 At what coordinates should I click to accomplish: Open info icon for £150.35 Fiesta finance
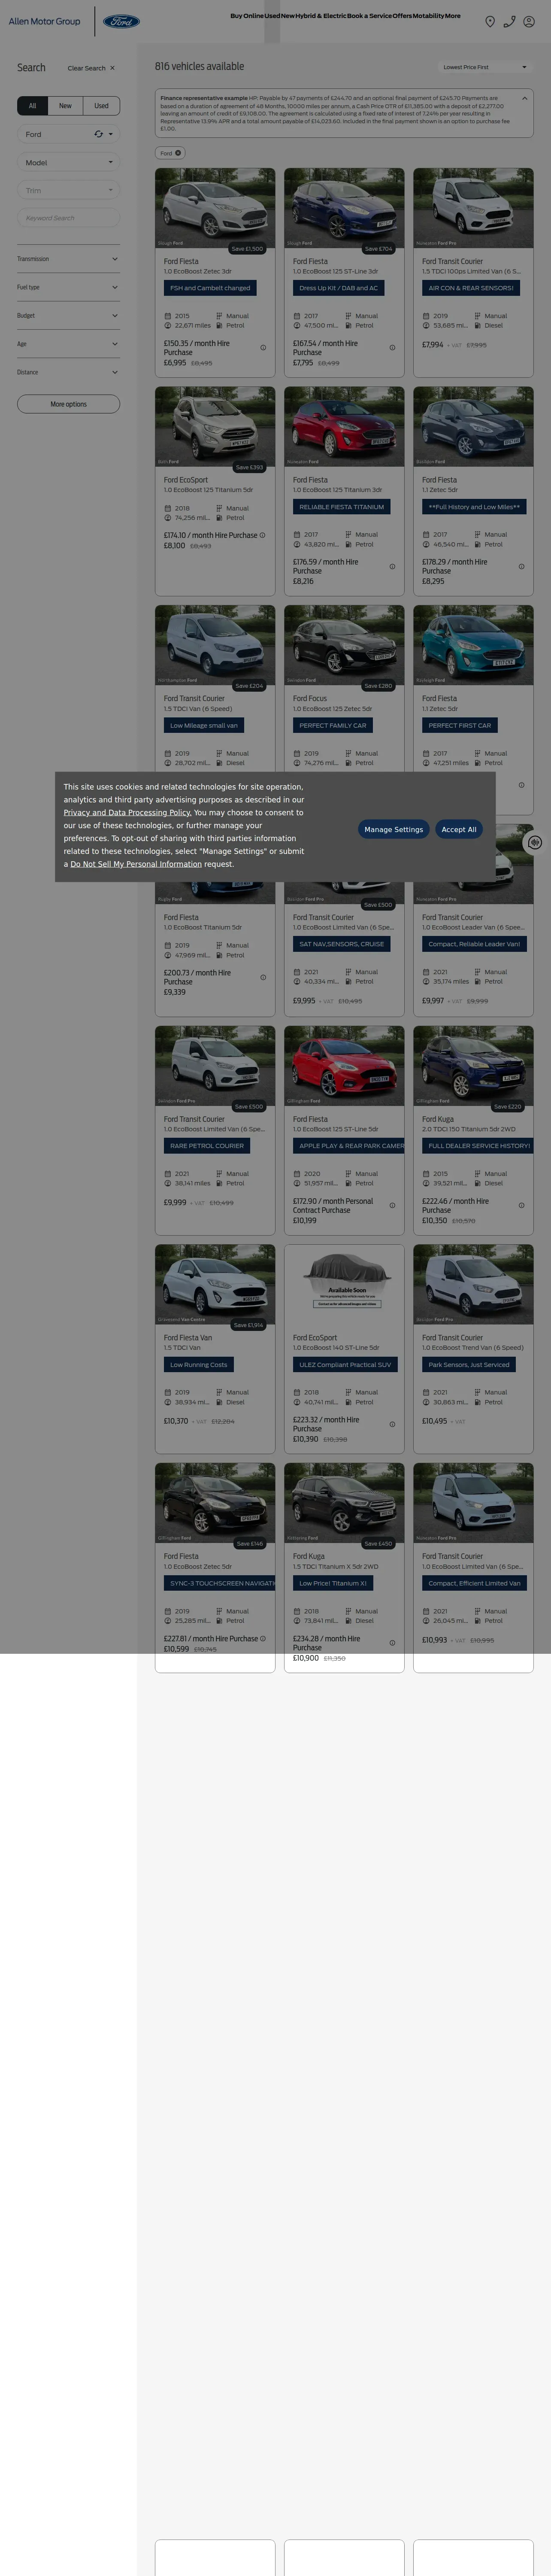pos(263,348)
